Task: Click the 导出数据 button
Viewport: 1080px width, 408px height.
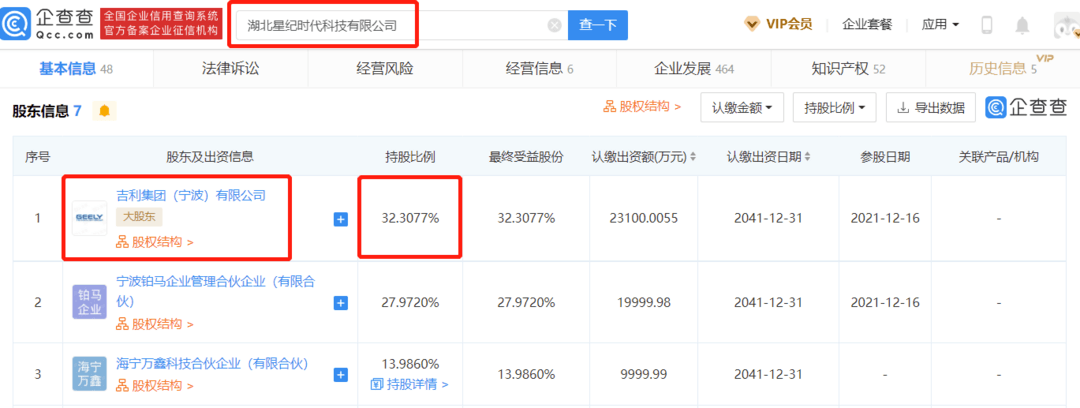Action: pos(931,108)
